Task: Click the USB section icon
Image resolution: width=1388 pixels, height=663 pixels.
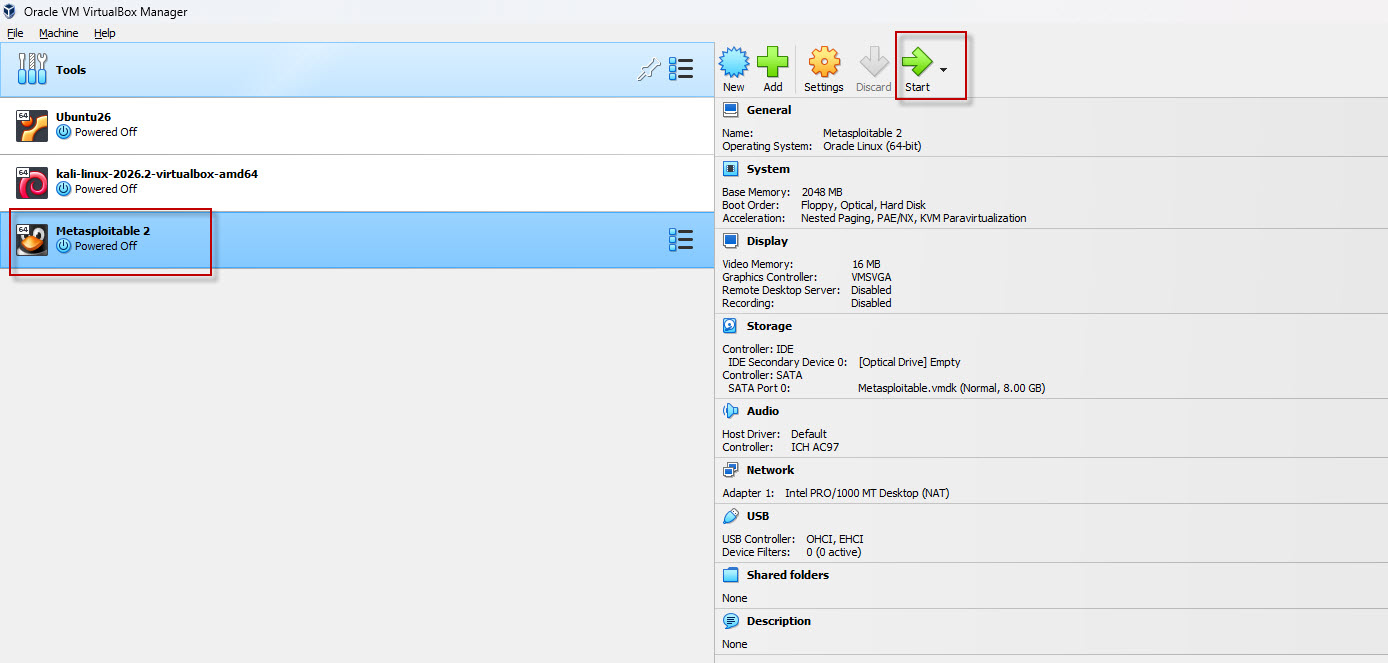Action: pyautogui.click(x=730, y=516)
